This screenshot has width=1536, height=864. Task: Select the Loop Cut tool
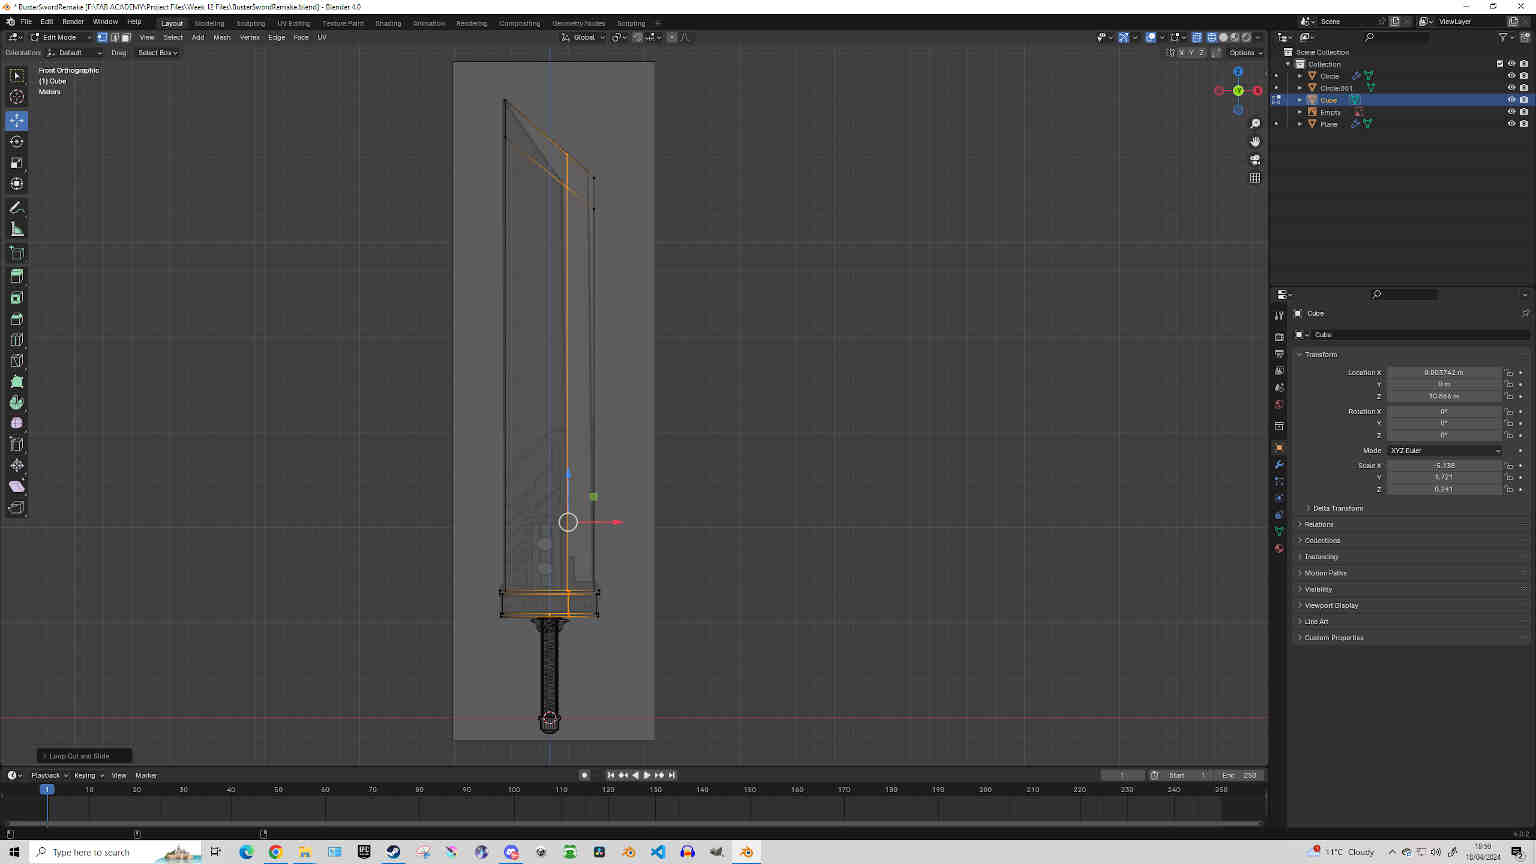click(17, 340)
